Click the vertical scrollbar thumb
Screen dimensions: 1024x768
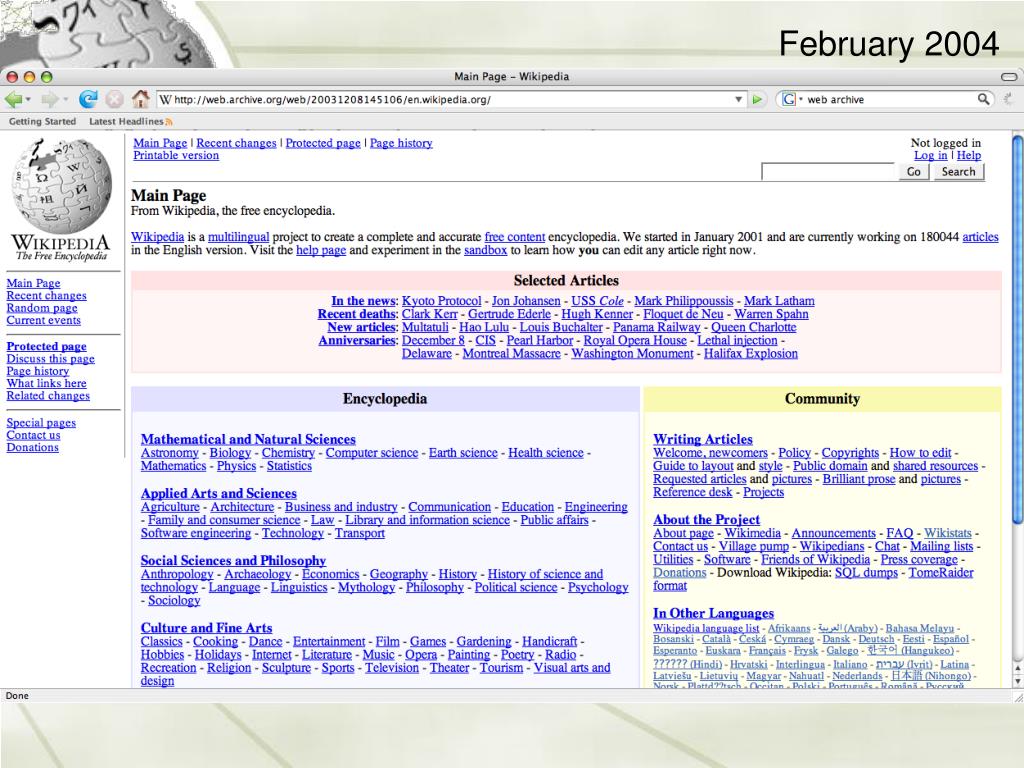(1017, 328)
